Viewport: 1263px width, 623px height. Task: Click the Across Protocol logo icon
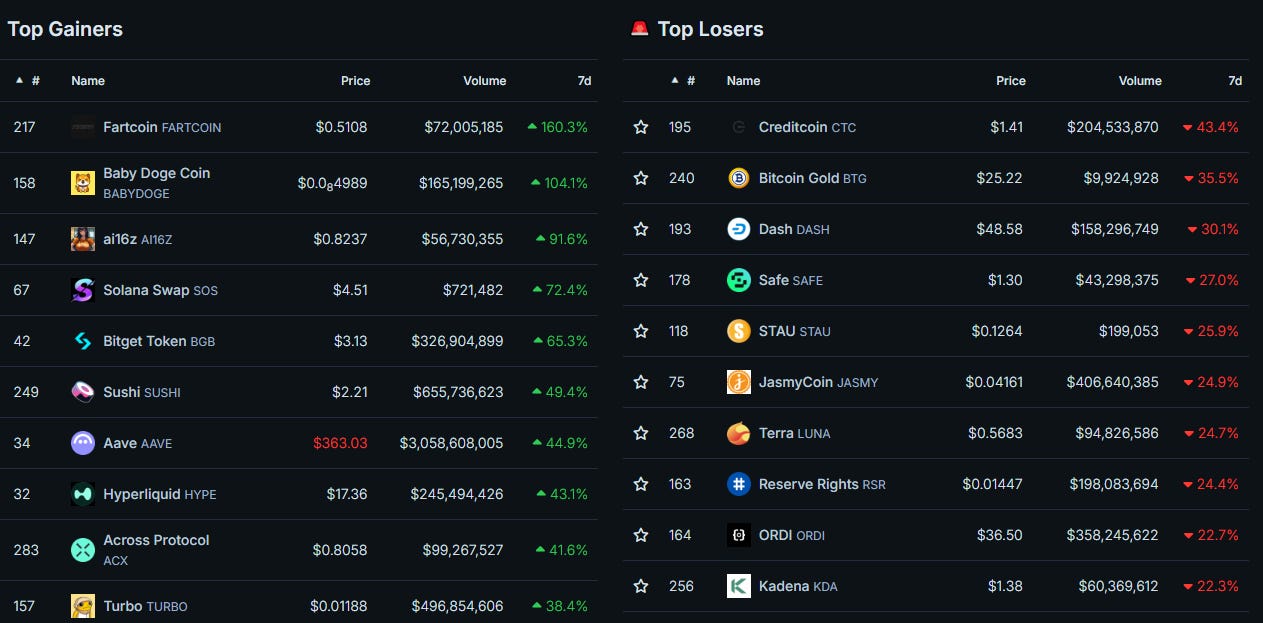[83, 550]
